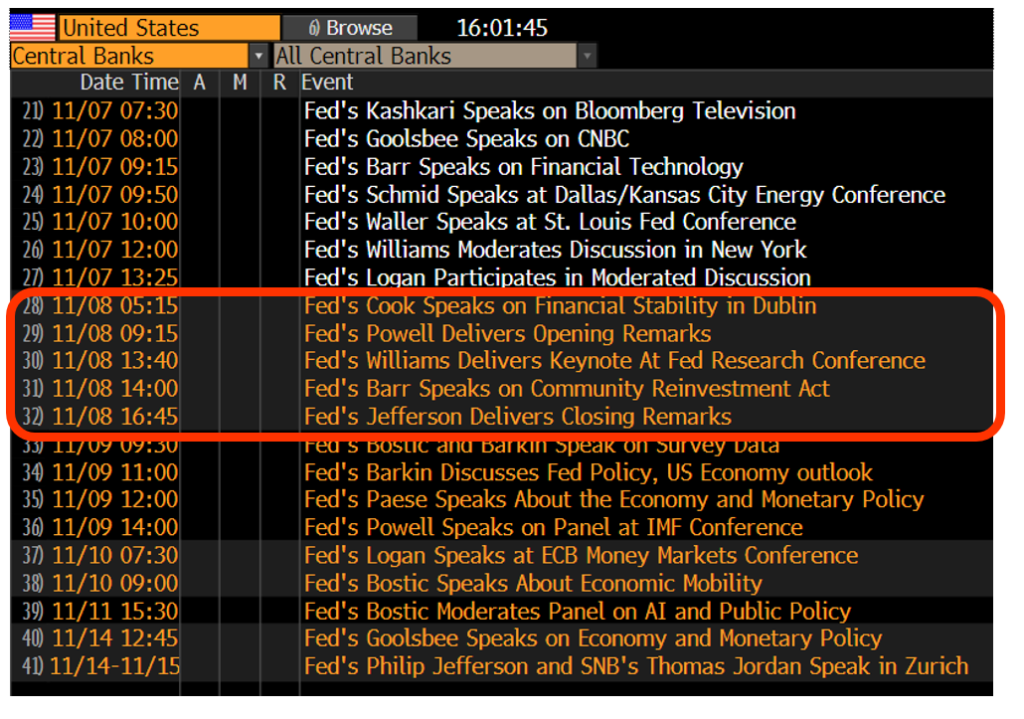Open Fed's Waller Speaks at St. Louis Fed
The image size is (1024, 719).
(x=550, y=222)
